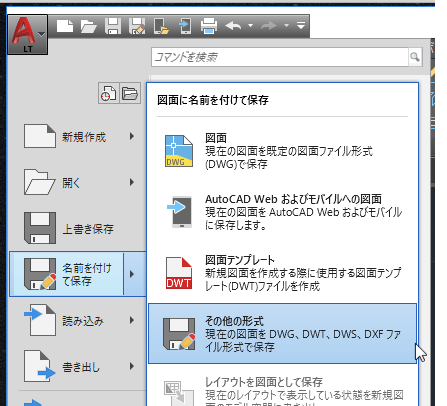Viewport: 447px width, 406px height.
Task: Expand the Redo history dropdown arrow
Action: coord(286,26)
